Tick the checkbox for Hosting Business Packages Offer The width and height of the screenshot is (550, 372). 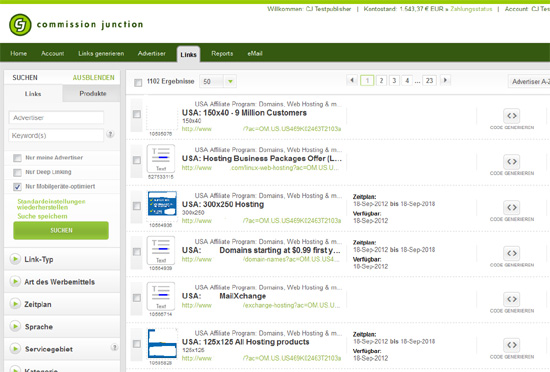point(137,160)
